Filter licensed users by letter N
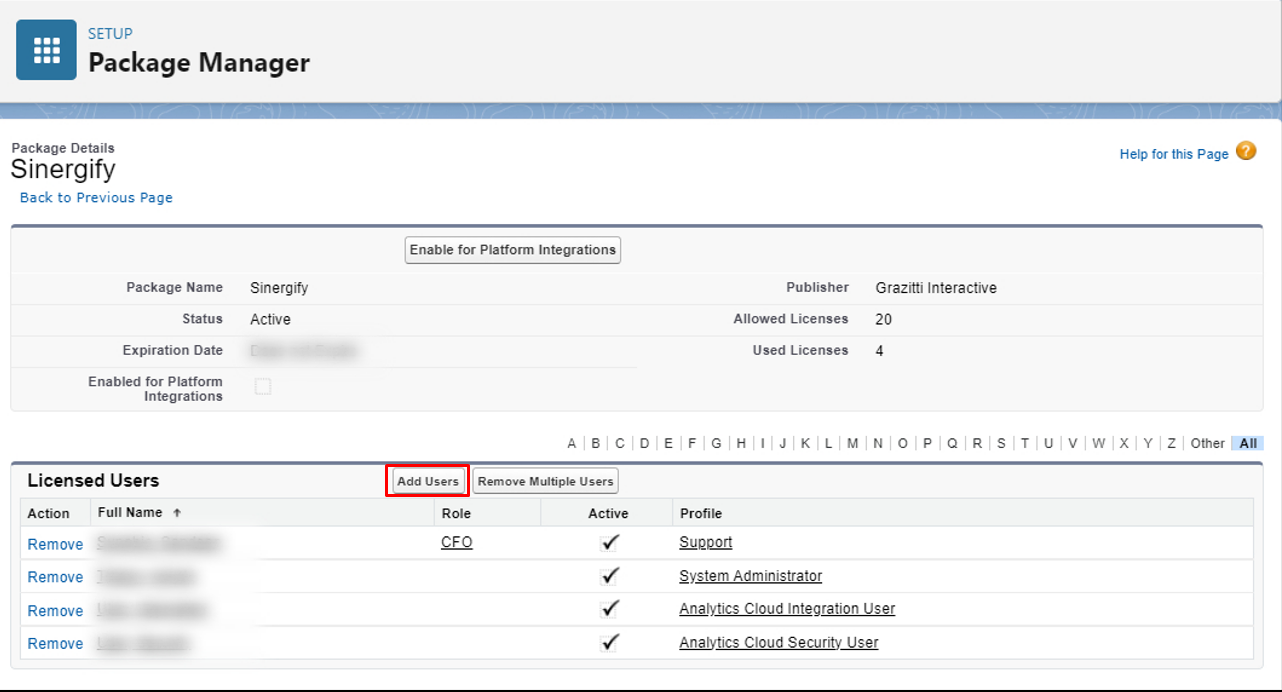Viewport: 1282px width, 692px height. [878, 443]
